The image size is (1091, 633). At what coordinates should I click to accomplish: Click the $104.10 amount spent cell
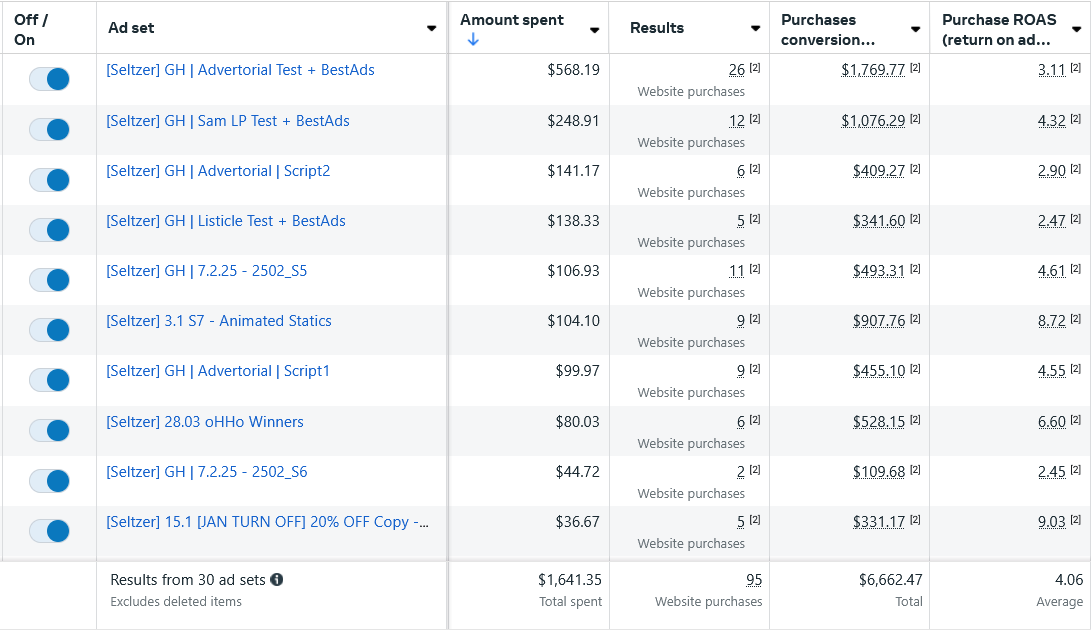tap(573, 321)
